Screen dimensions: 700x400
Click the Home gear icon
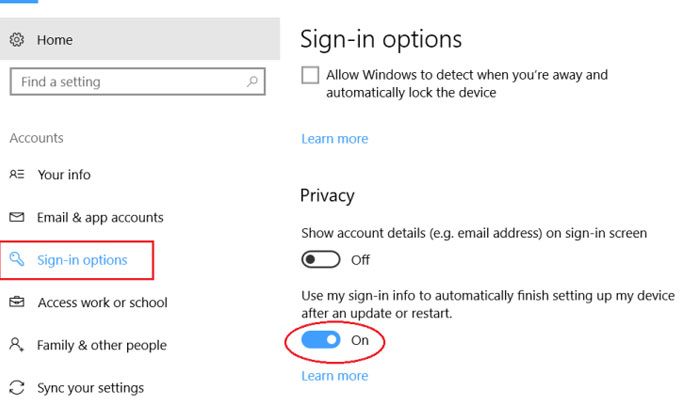point(17,40)
